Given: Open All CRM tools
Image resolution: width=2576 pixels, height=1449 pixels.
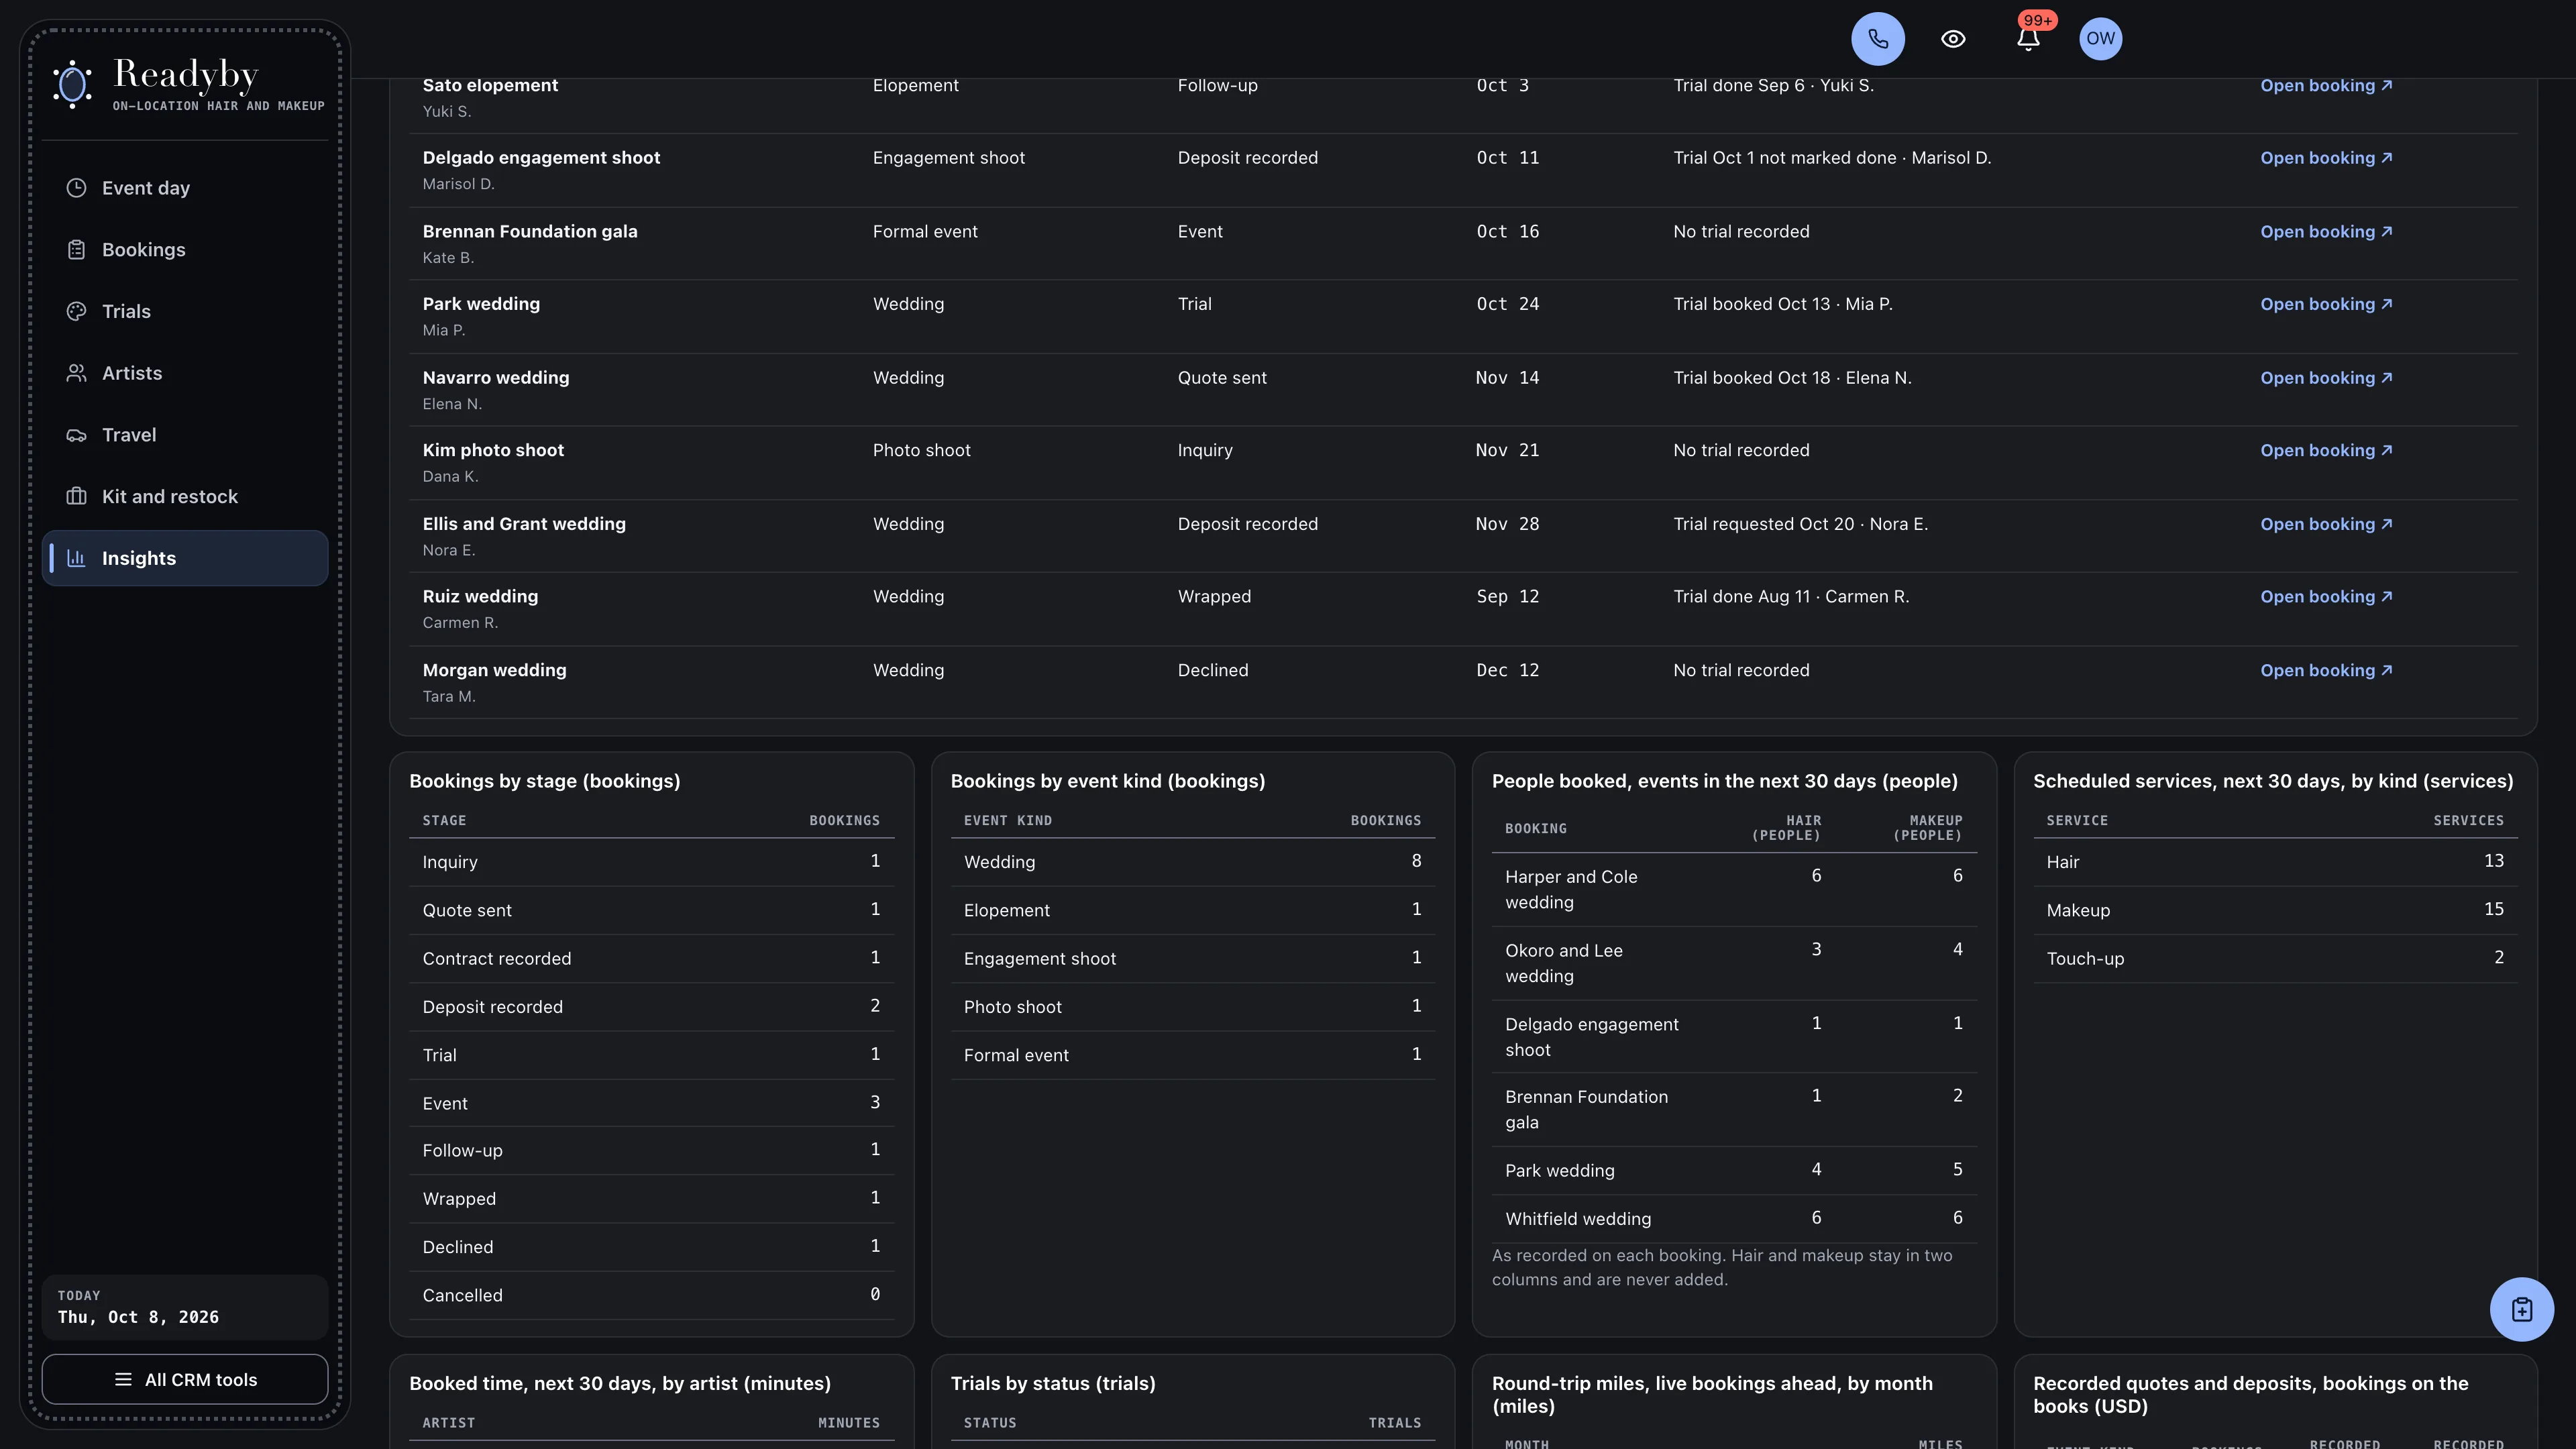Looking at the screenshot, I should [185, 1379].
